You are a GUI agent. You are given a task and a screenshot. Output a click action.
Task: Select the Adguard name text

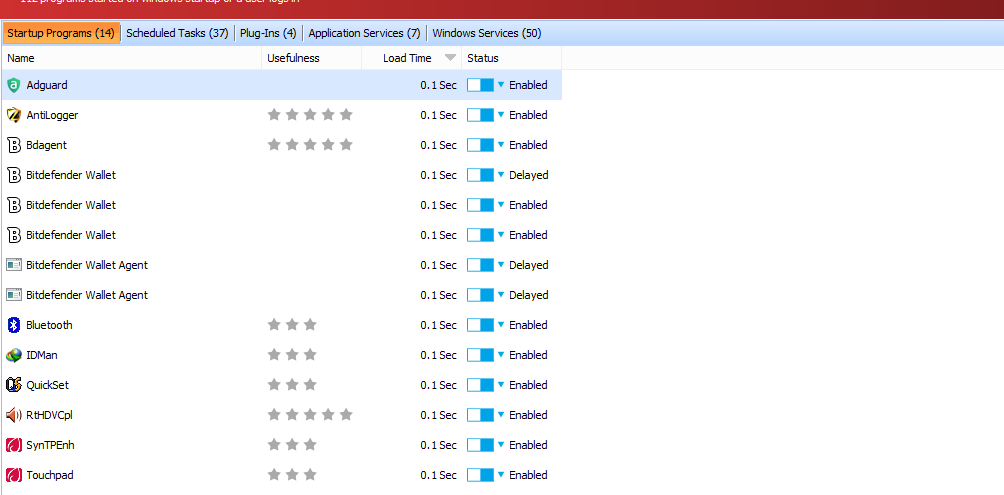(47, 85)
